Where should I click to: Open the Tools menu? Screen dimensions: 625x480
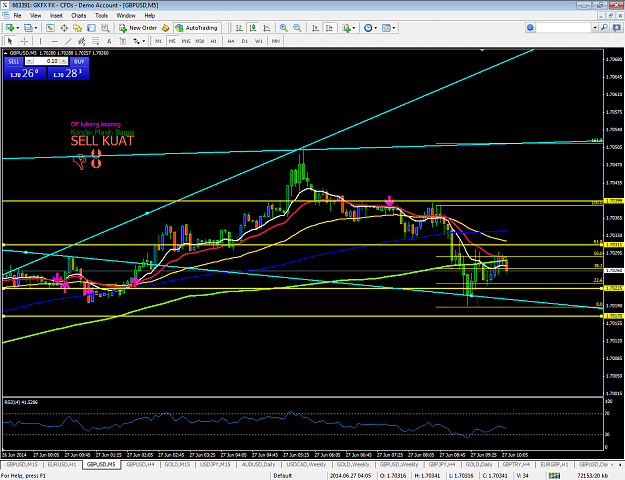(x=101, y=16)
